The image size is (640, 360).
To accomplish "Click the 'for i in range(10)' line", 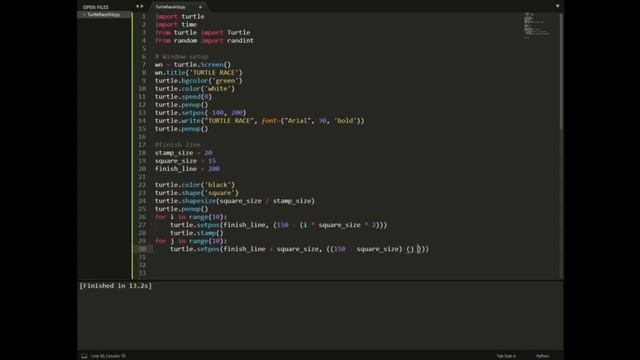I will click(191, 217).
